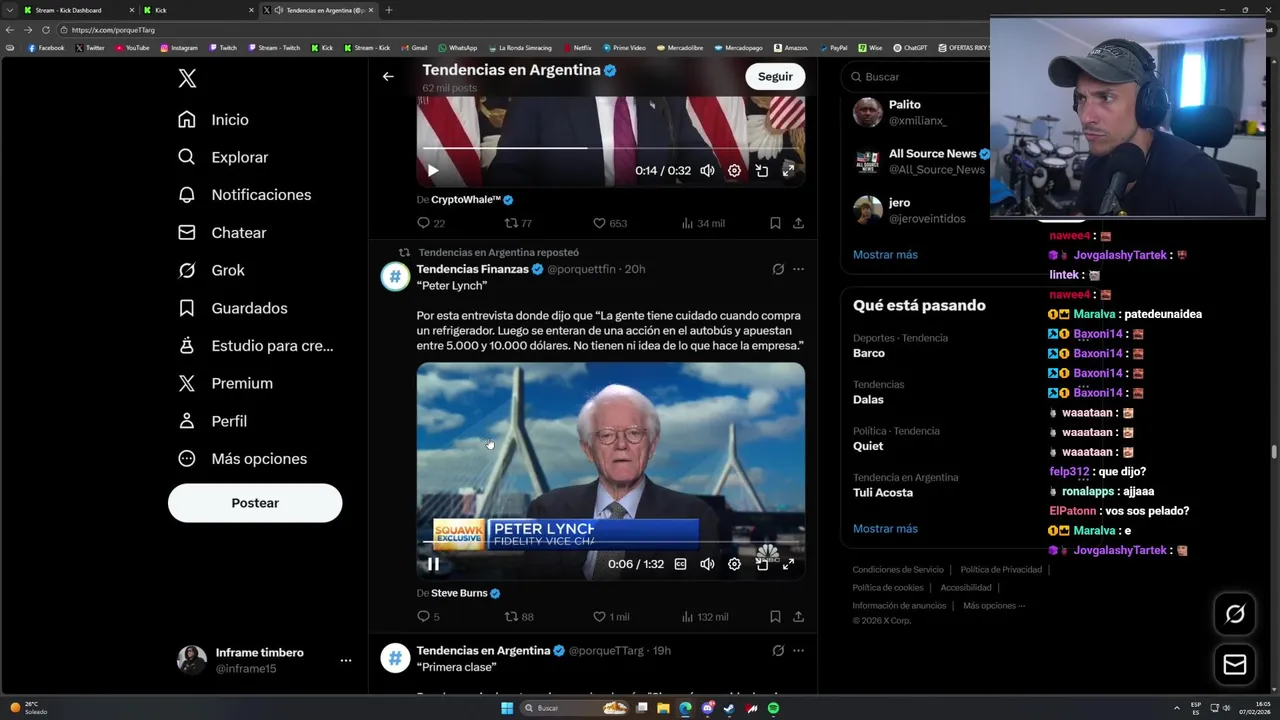Open settings gear on Peter Lynch video

click(734, 564)
